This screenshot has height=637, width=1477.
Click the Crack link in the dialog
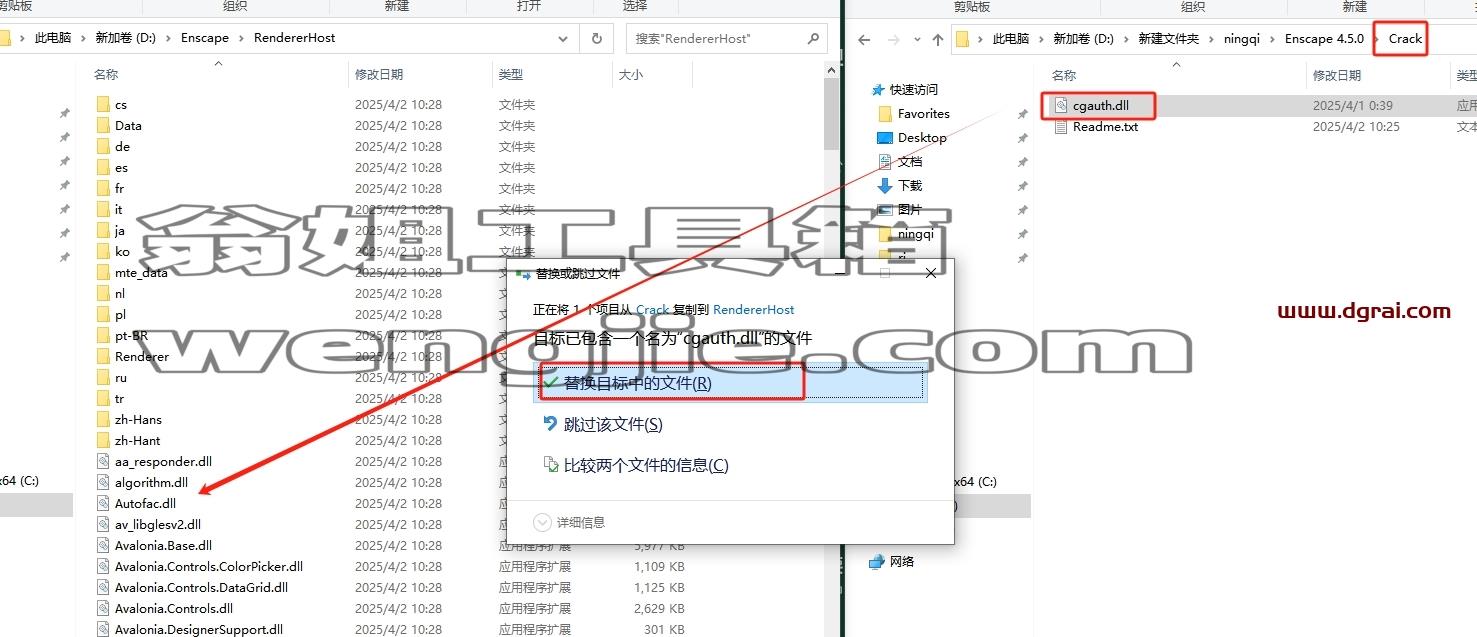[x=653, y=310]
